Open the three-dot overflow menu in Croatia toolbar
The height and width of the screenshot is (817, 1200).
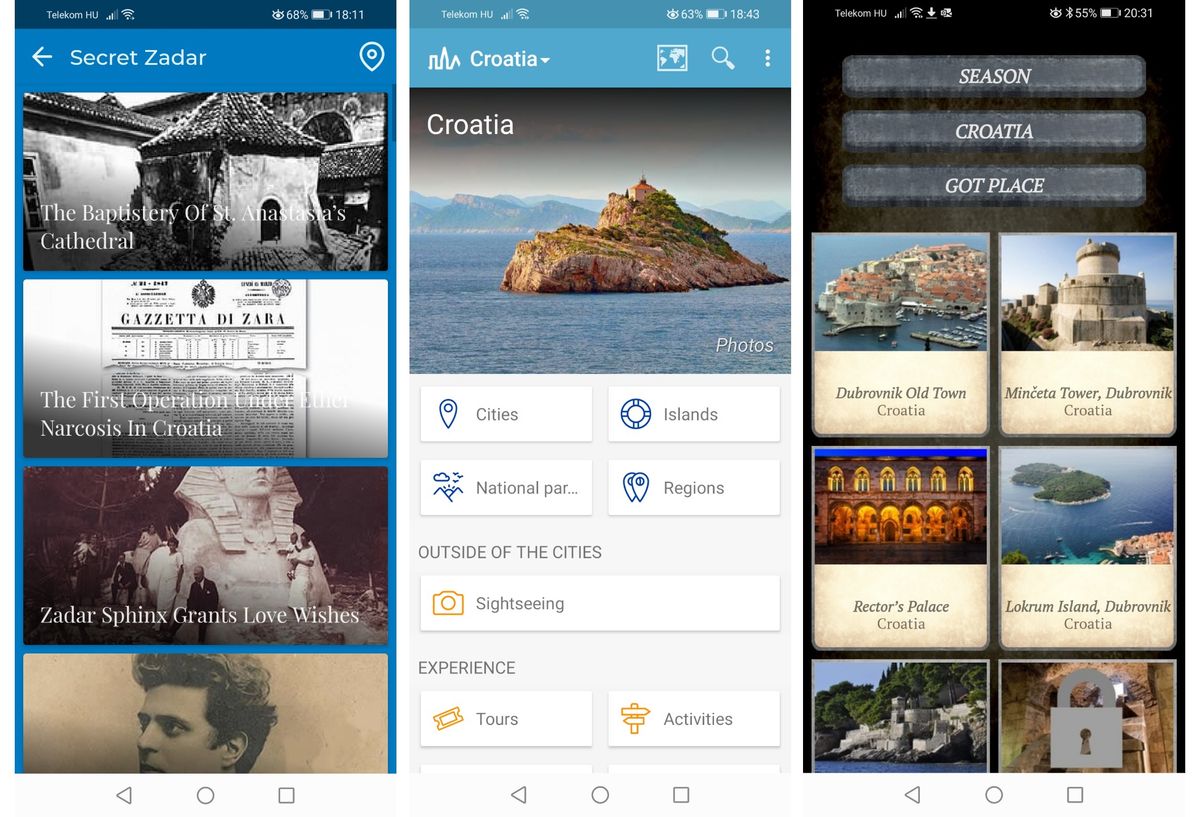tap(767, 59)
